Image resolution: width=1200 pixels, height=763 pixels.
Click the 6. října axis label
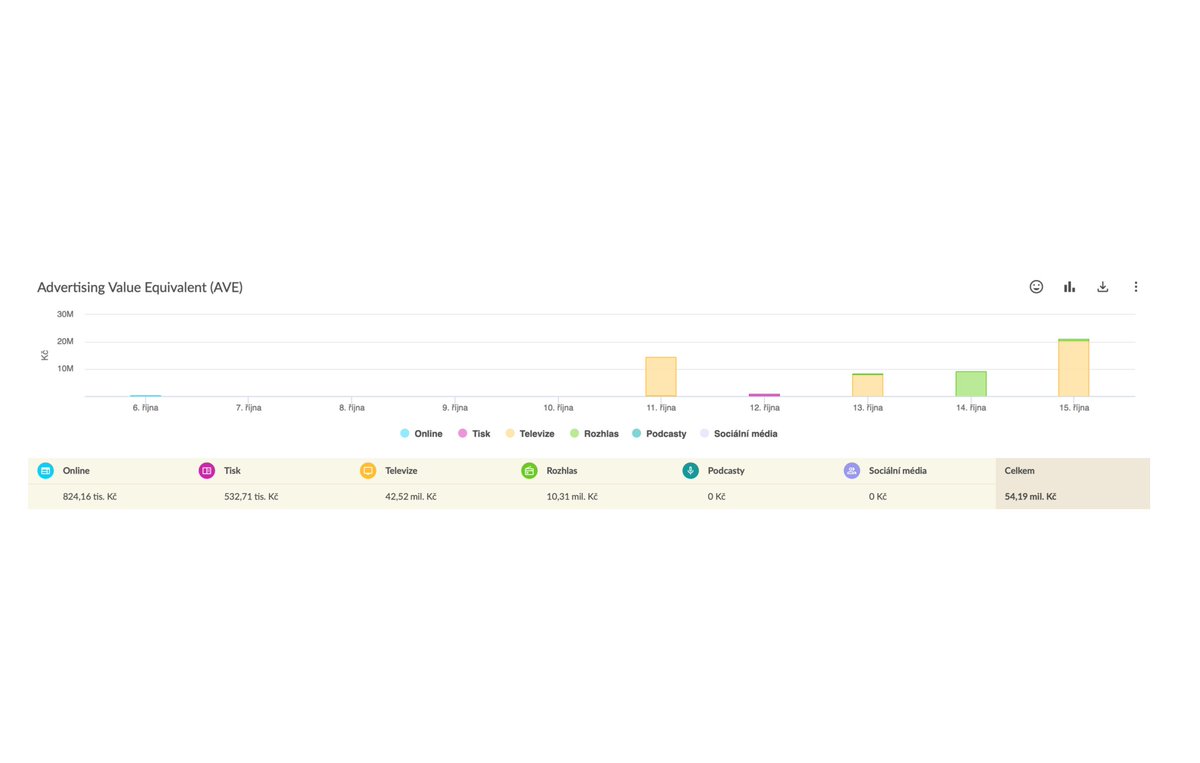tap(145, 408)
